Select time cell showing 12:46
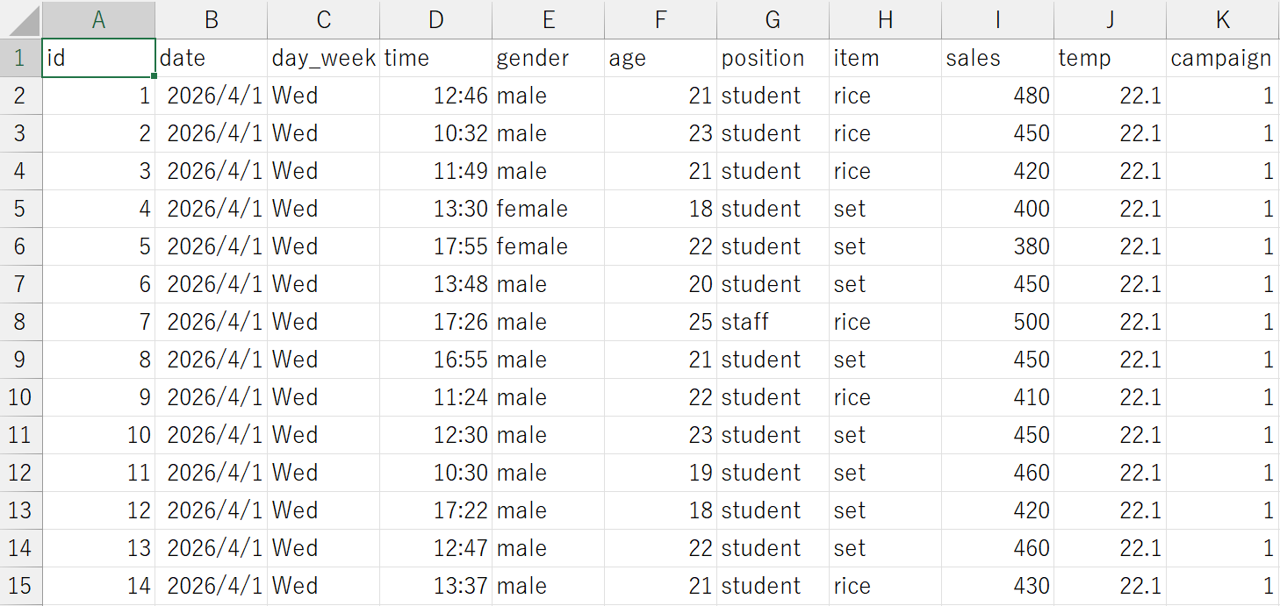 pyautogui.click(x=435, y=96)
